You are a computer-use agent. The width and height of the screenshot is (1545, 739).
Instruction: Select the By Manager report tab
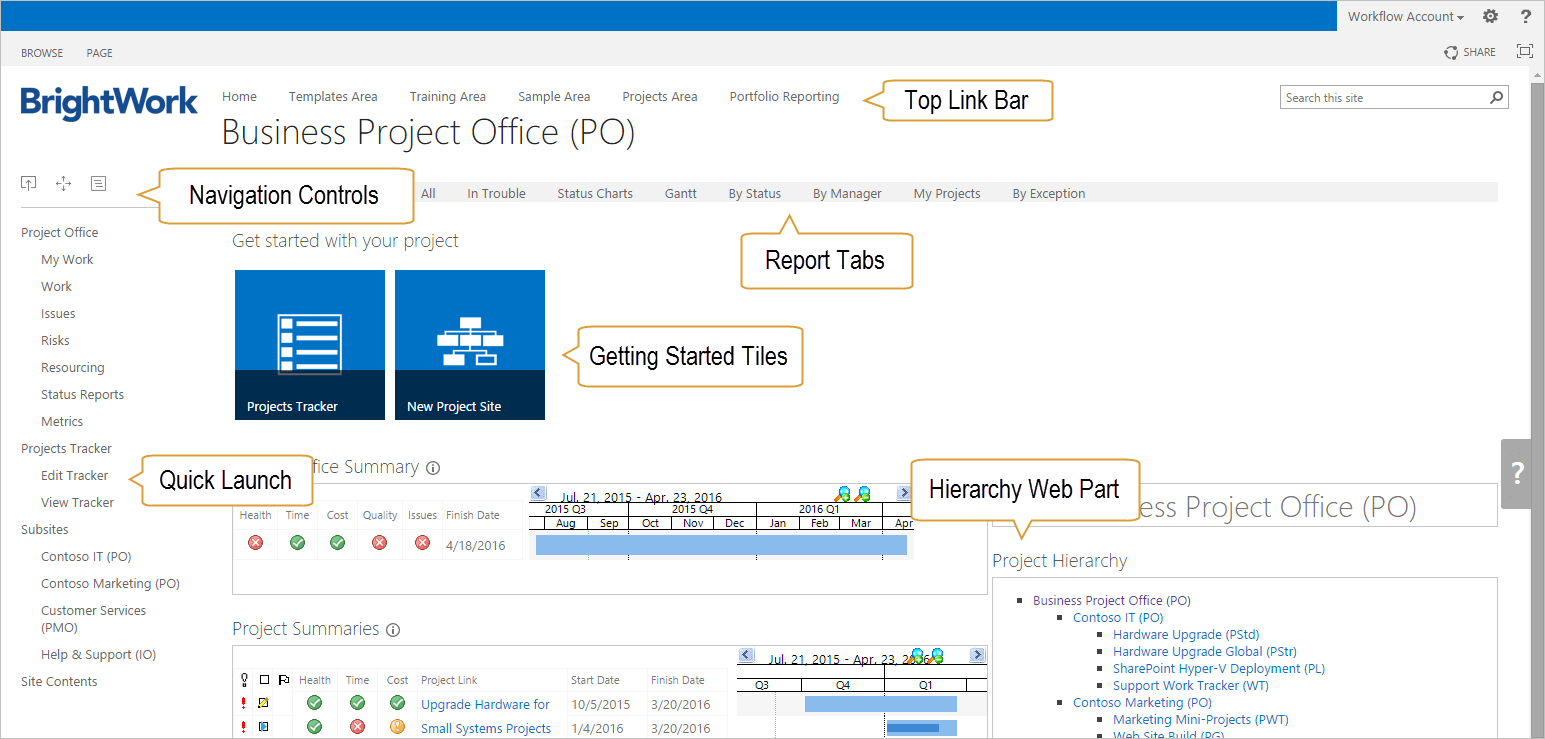(x=846, y=194)
